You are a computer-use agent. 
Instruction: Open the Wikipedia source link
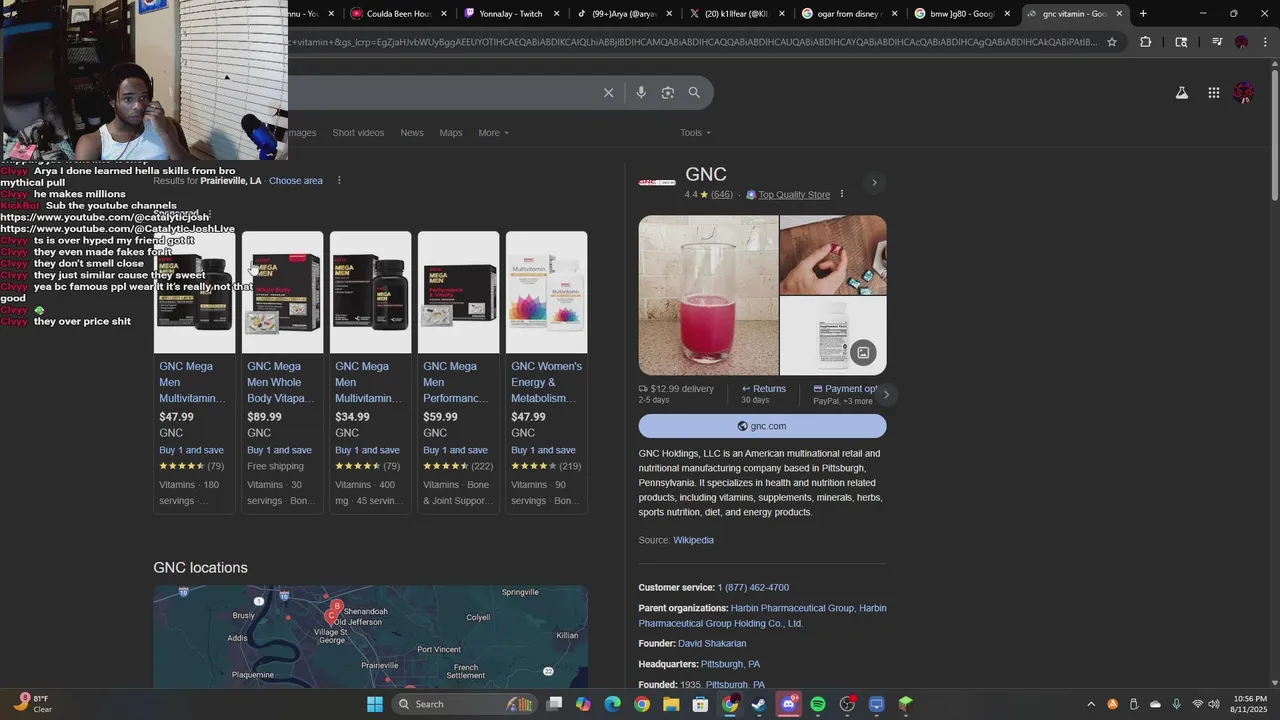pyautogui.click(x=693, y=540)
